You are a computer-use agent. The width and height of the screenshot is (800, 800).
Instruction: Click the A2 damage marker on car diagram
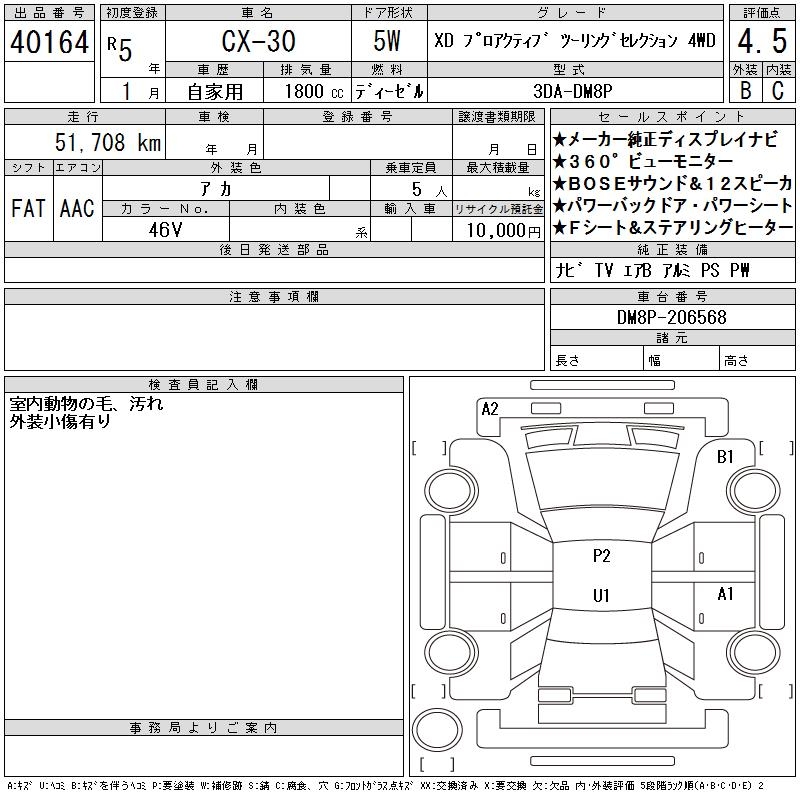point(490,408)
